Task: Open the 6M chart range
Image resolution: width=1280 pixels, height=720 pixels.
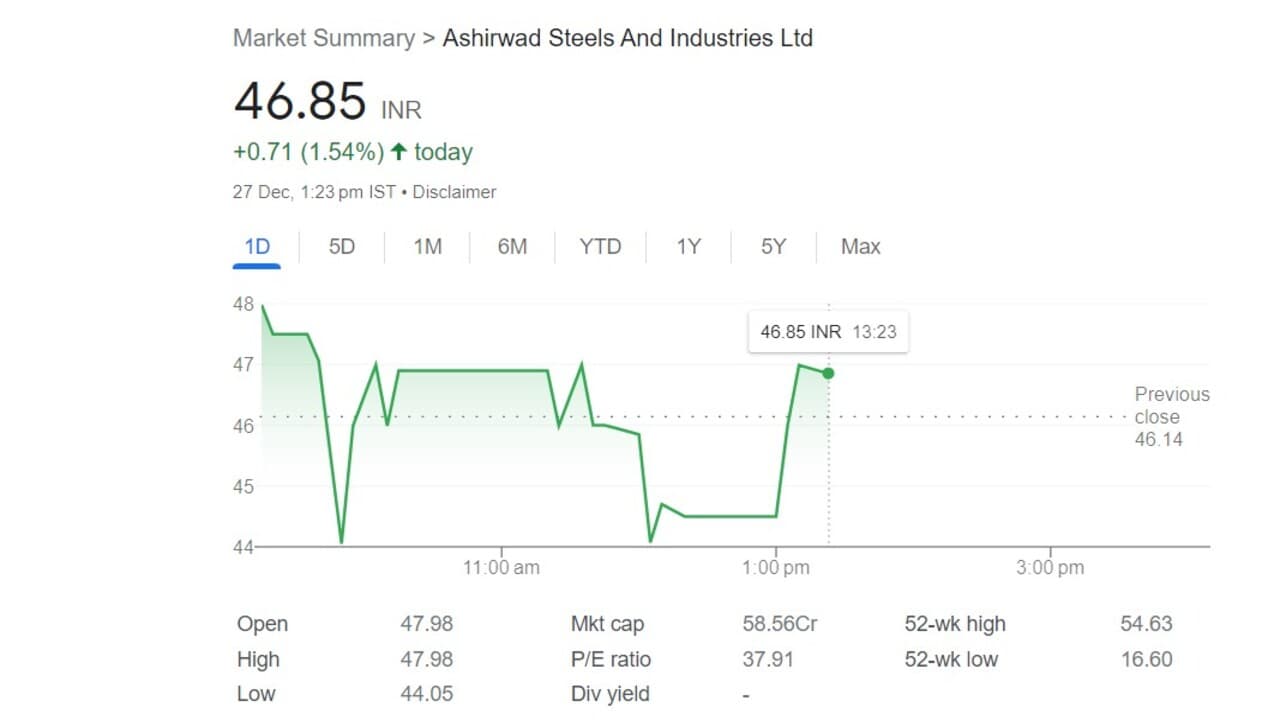Action: [x=512, y=246]
